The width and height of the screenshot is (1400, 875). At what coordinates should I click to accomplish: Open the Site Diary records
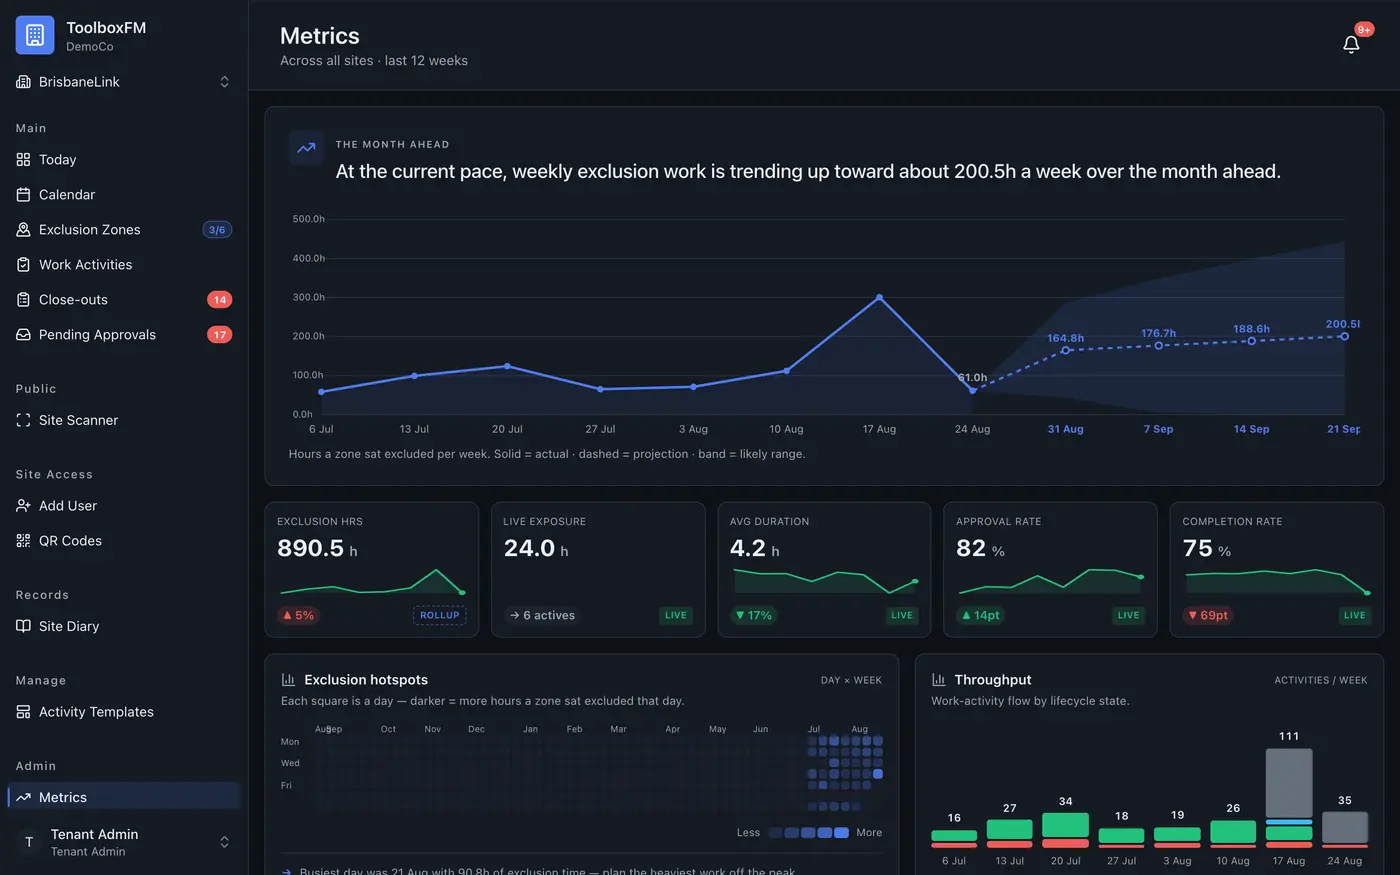click(124, 627)
